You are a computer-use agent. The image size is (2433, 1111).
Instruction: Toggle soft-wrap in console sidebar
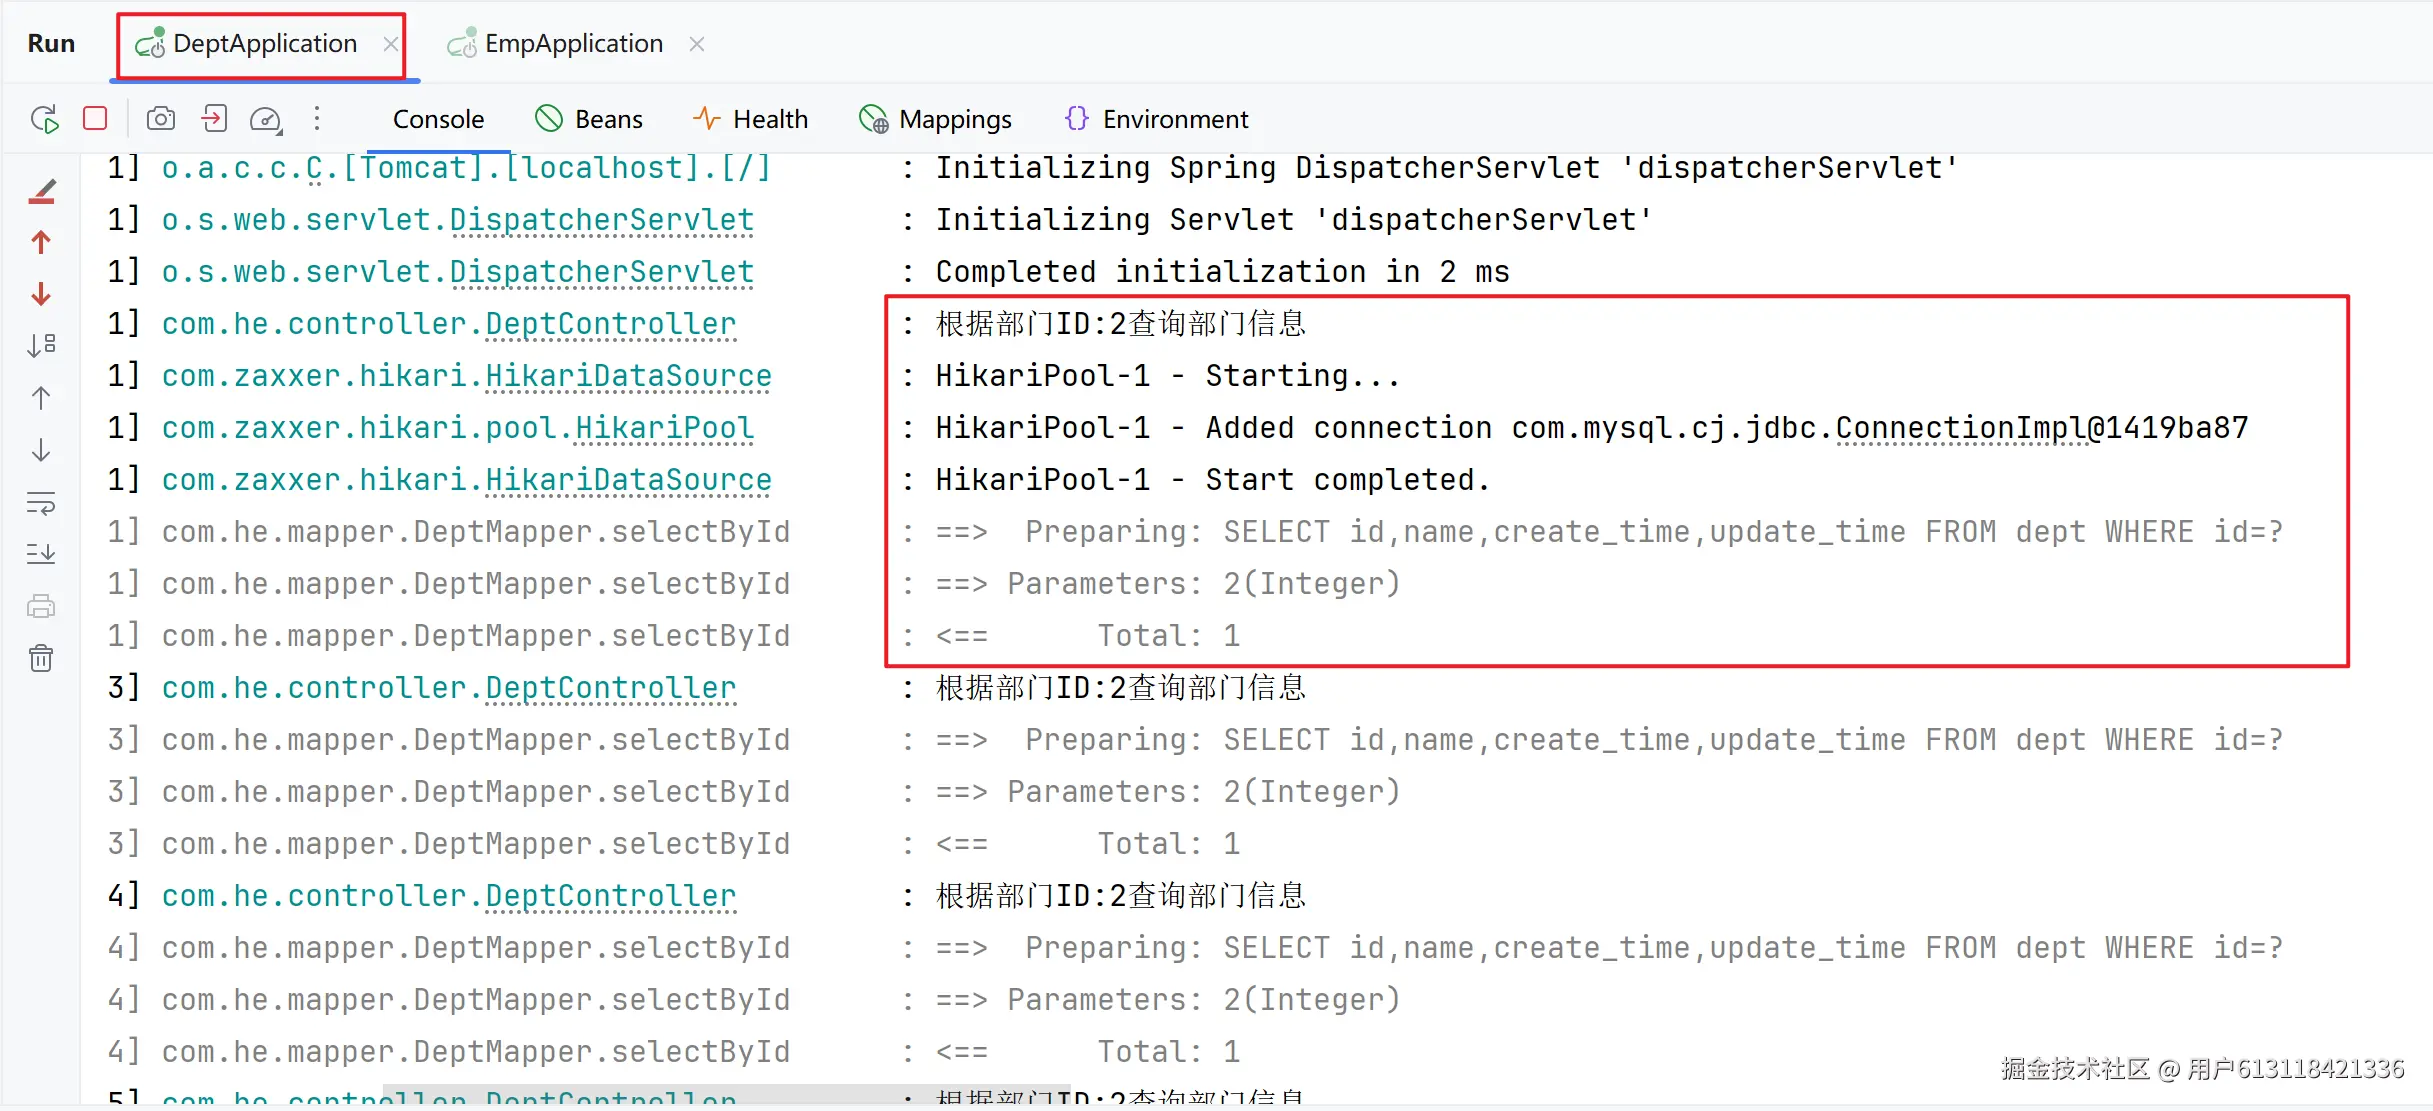(41, 503)
